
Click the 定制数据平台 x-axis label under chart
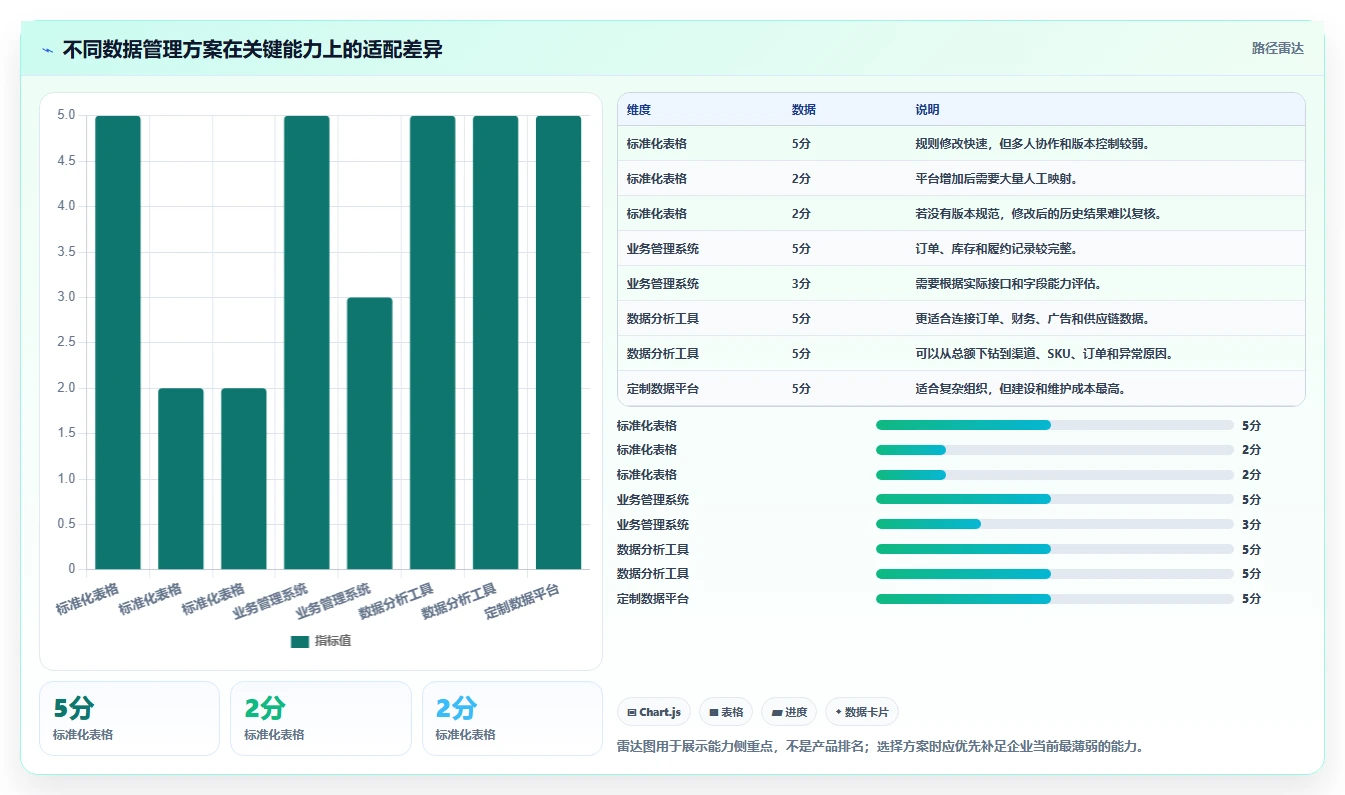(x=522, y=601)
